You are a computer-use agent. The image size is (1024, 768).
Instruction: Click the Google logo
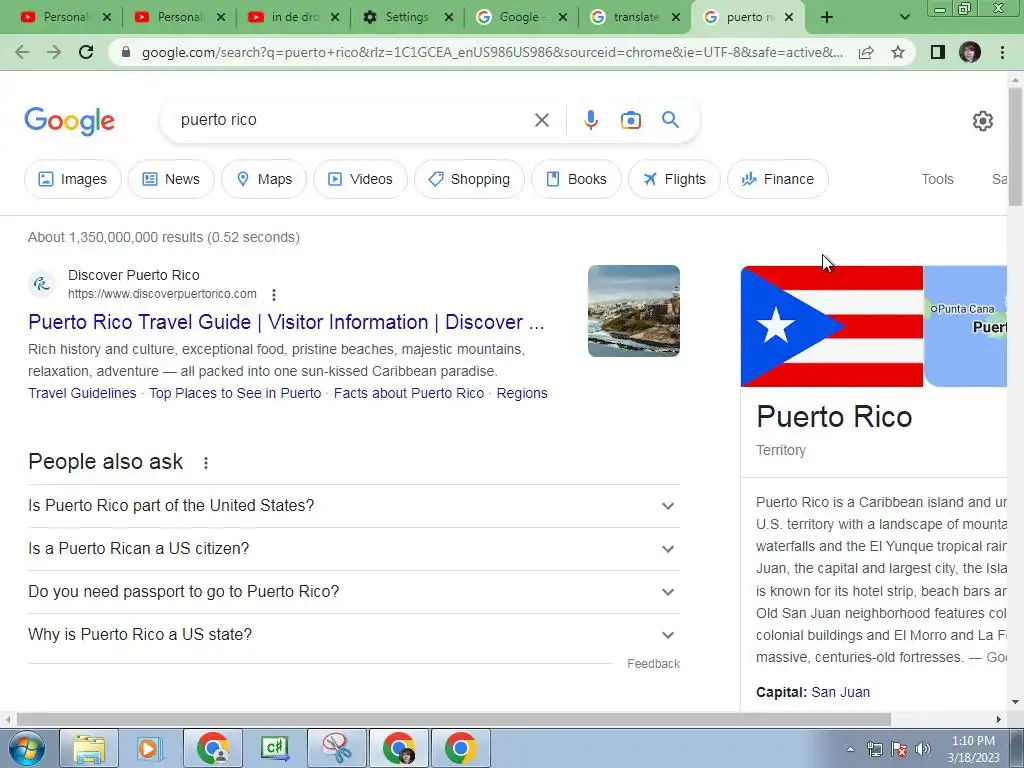(x=69, y=121)
